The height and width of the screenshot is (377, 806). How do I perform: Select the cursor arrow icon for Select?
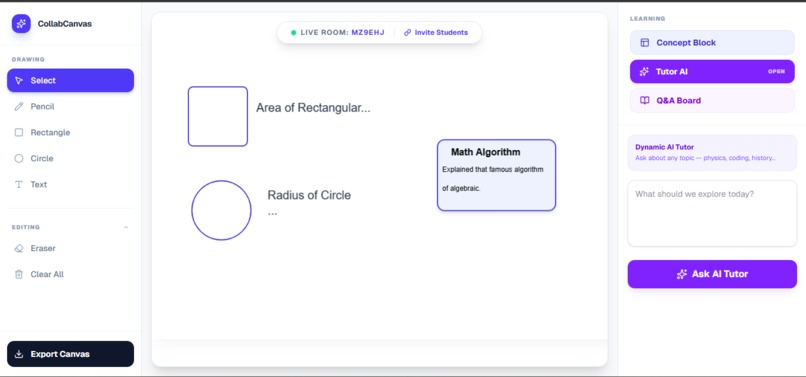point(19,81)
